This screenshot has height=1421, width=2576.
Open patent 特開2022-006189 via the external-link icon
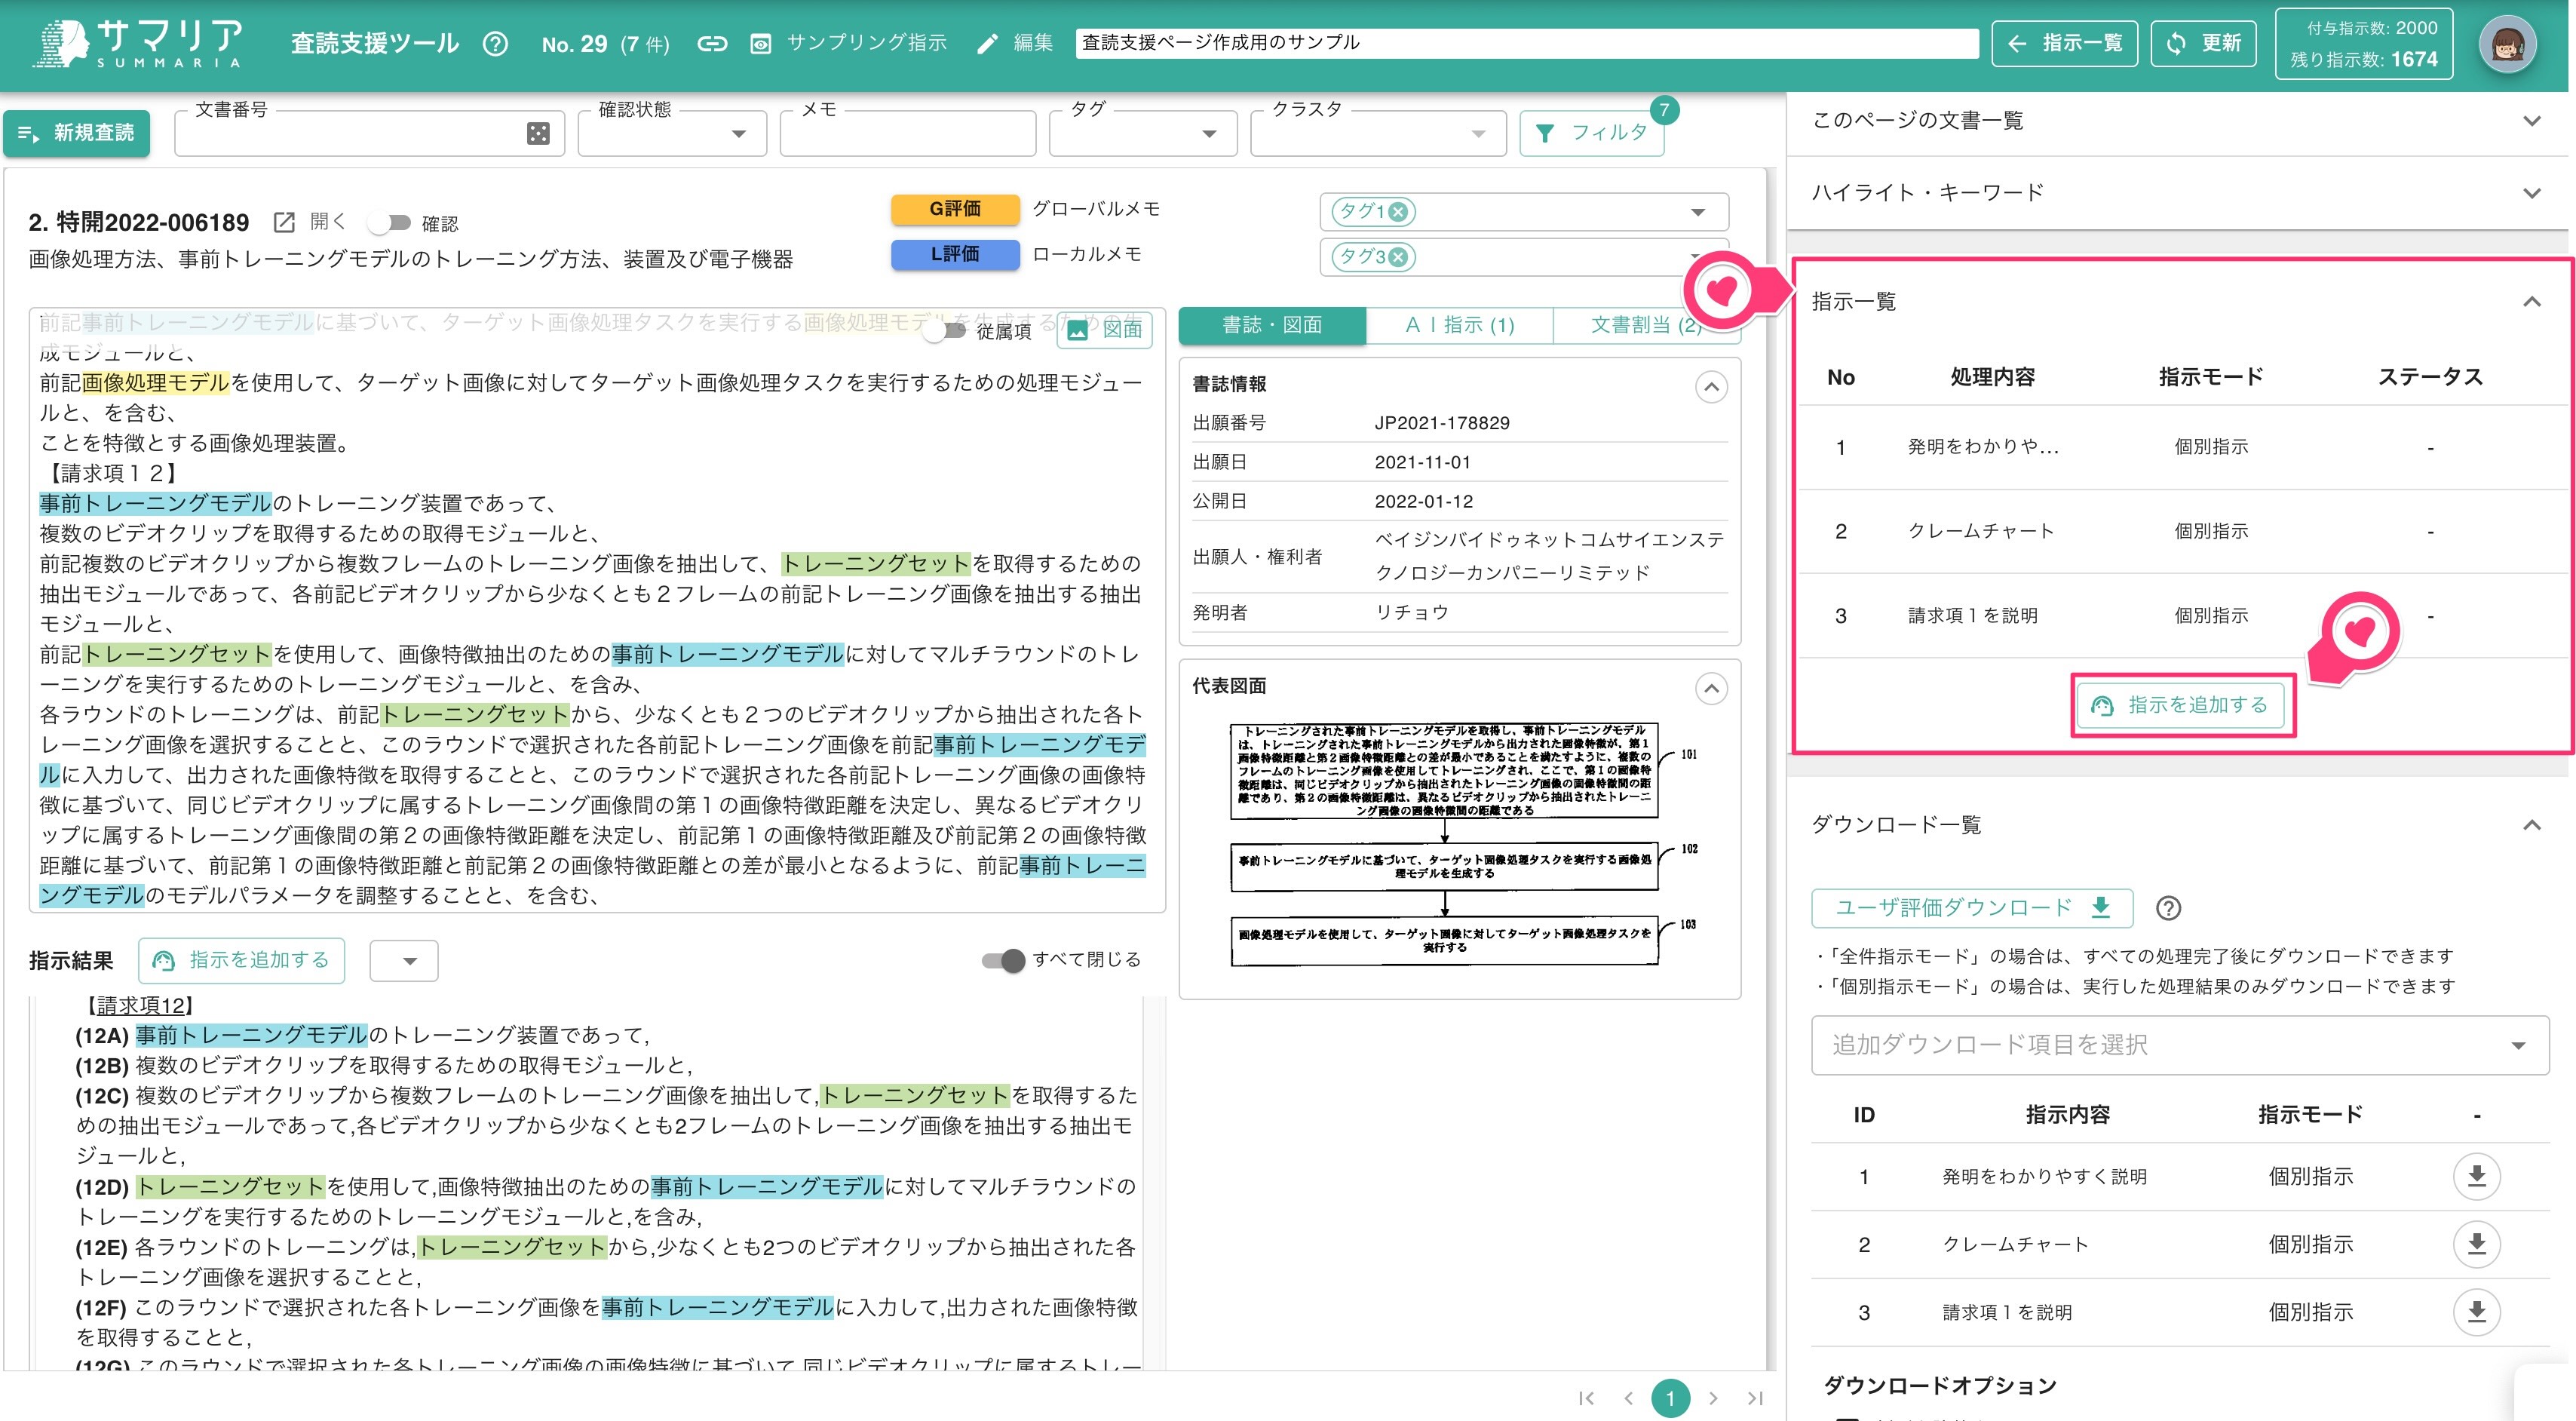(x=283, y=221)
